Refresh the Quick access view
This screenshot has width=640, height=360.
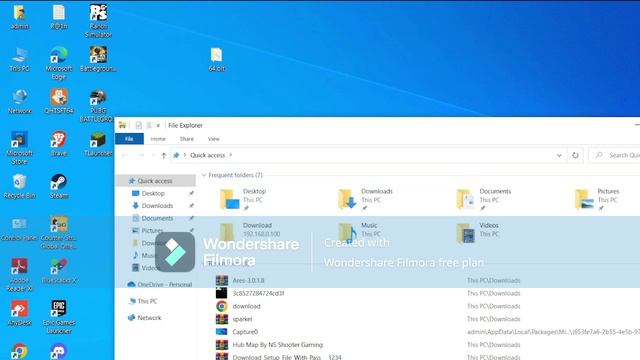coord(575,155)
